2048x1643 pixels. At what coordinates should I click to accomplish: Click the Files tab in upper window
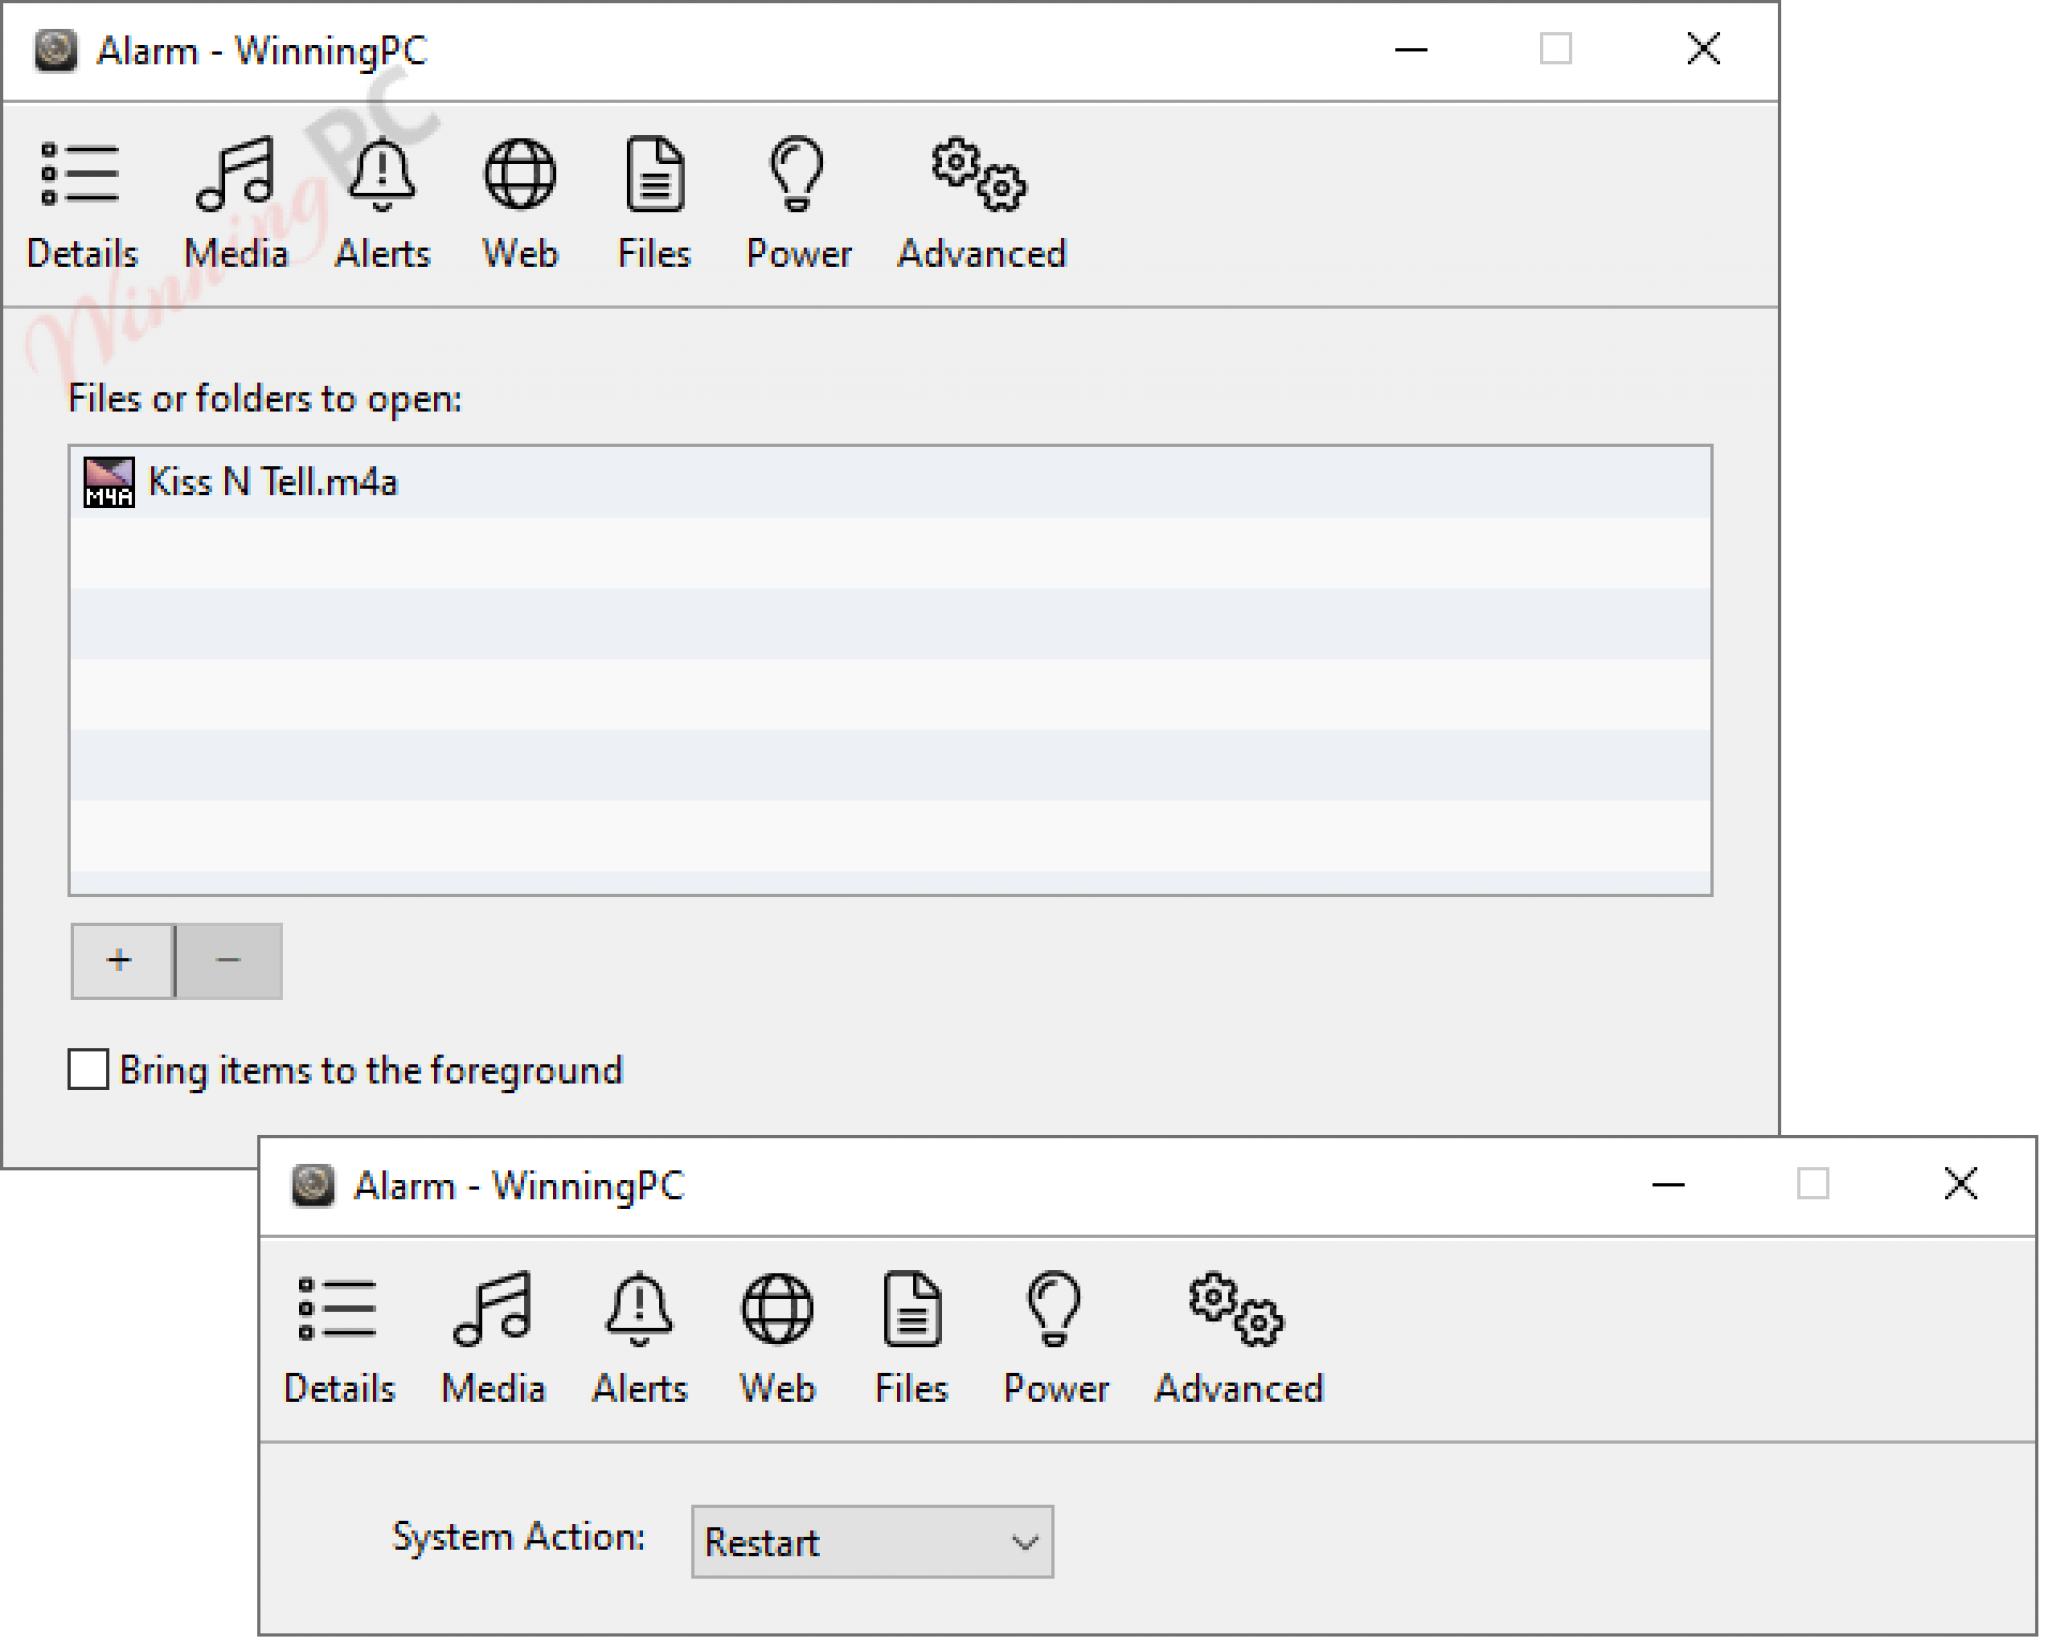[x=654, y=205]
